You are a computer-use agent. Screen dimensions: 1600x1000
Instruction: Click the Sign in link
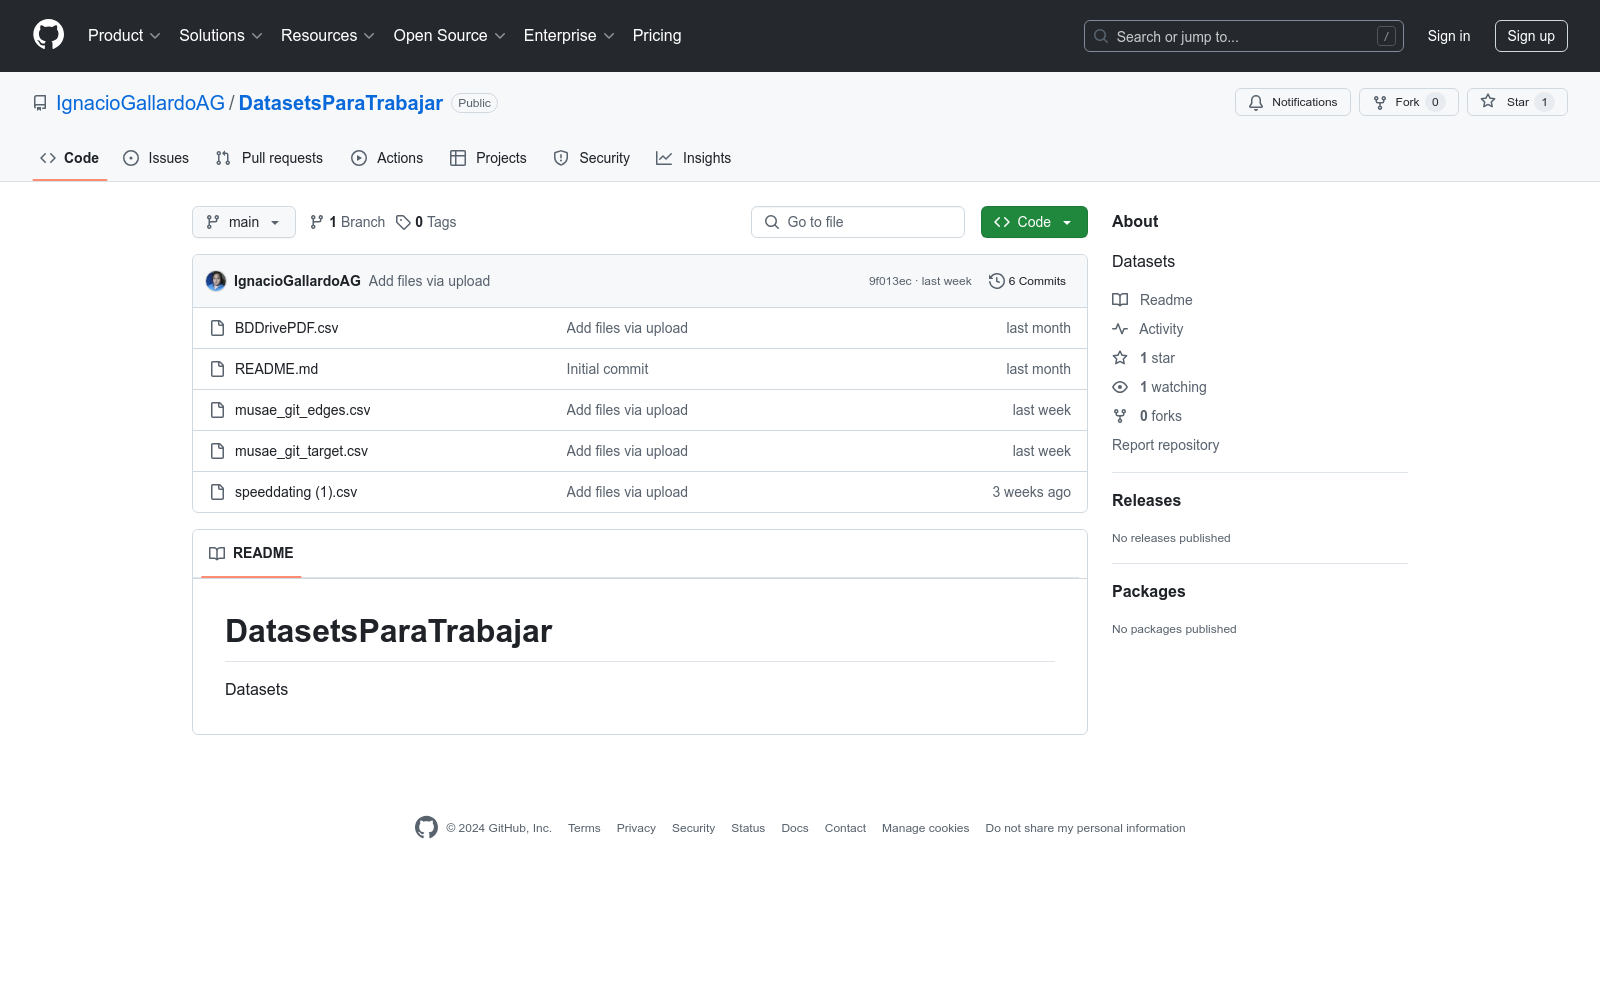click(1449, 36)
